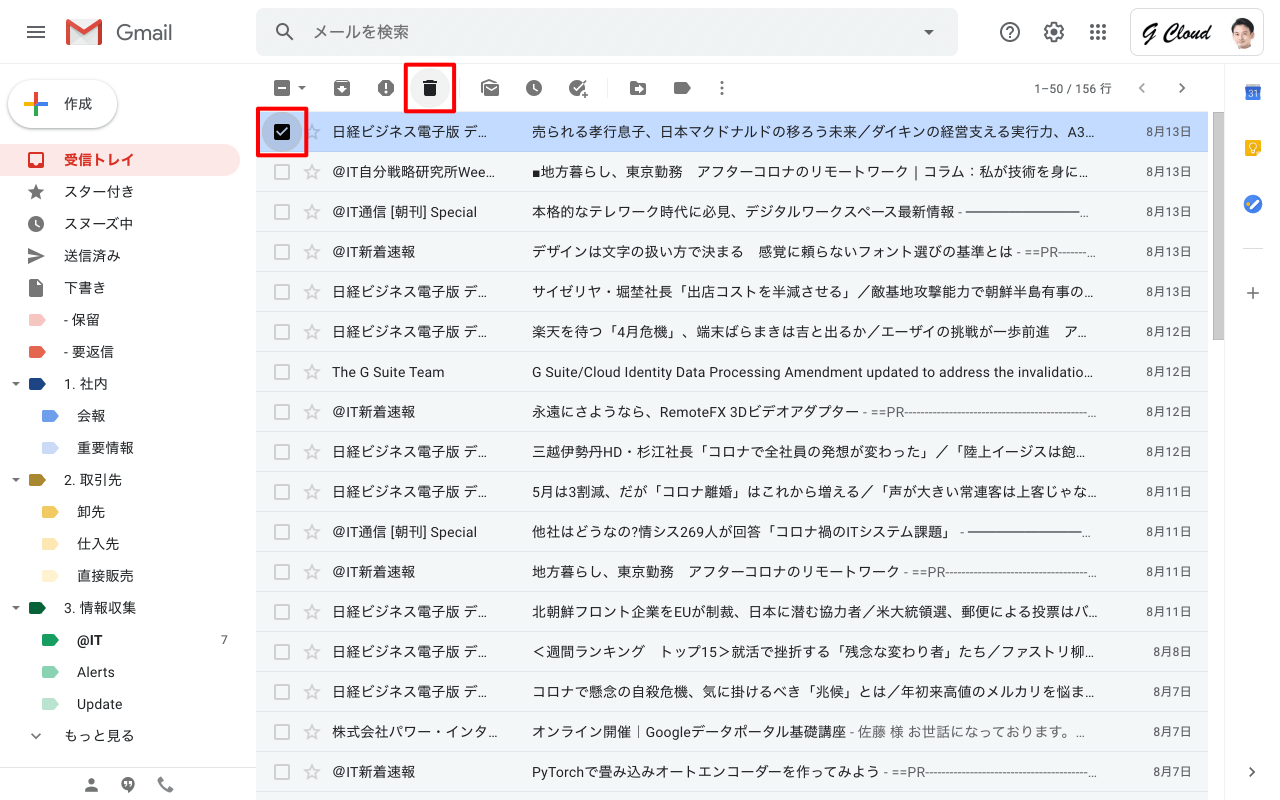Uncheck the 売られる孝行息子 email checkbox
Viewport: 1280px width, 800px height.
pyautogui.click(x=282, y=132)
